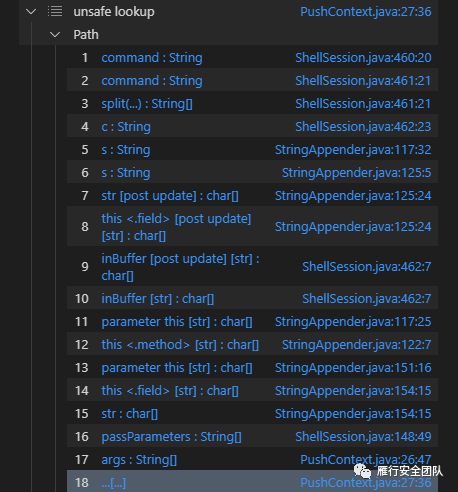
Task: Click the list icon beside unsafe lookup
Action: (x=55, y=11)
